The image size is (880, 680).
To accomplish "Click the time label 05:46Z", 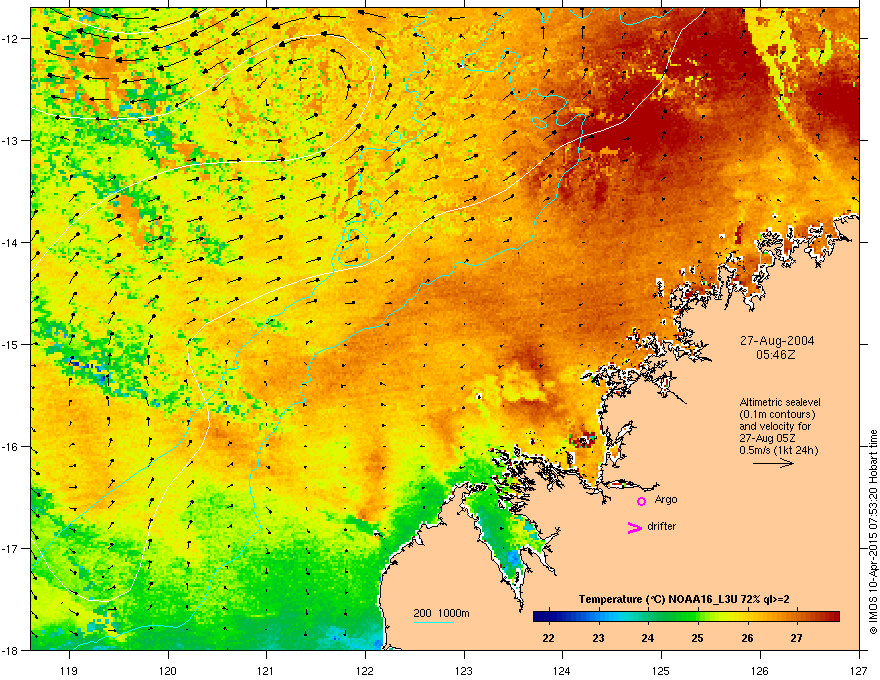I will pos(776,355).
